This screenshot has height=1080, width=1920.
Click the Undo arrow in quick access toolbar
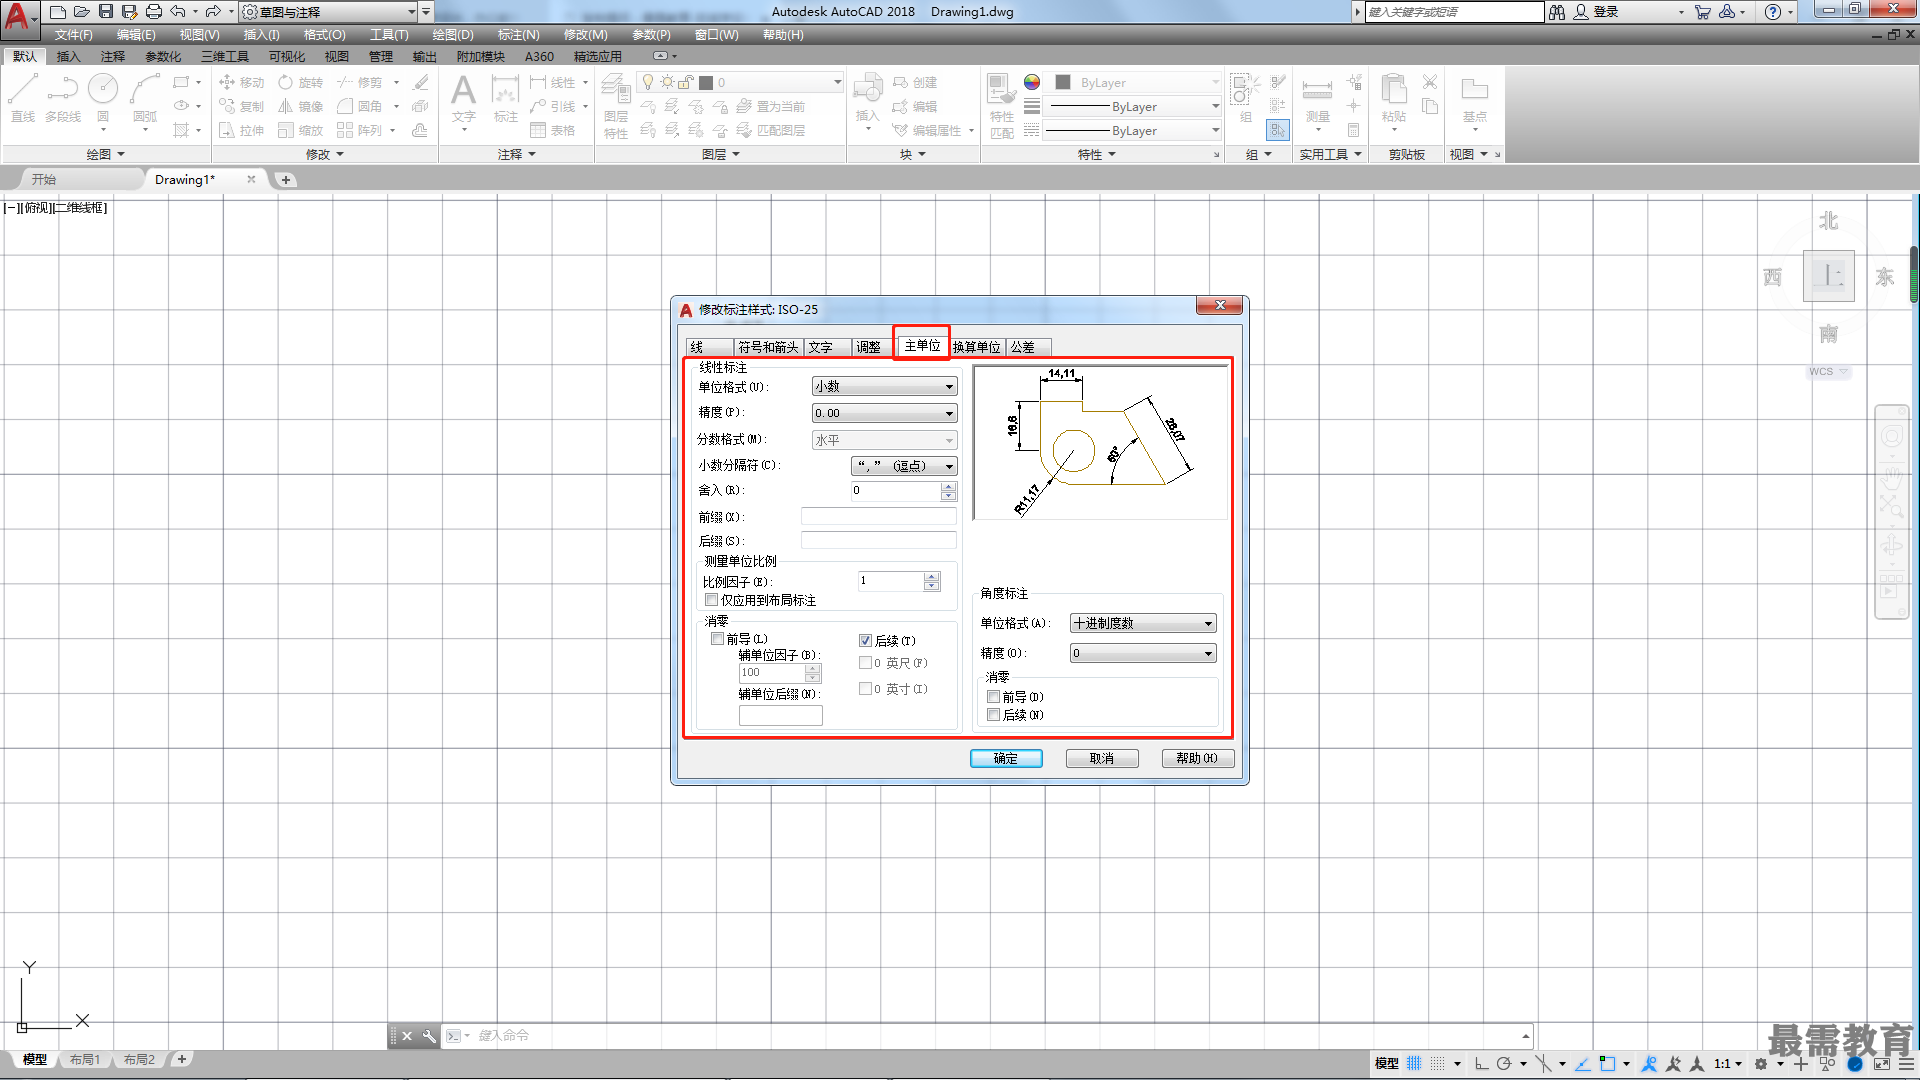pyautogui.click(x=178, y=12)
